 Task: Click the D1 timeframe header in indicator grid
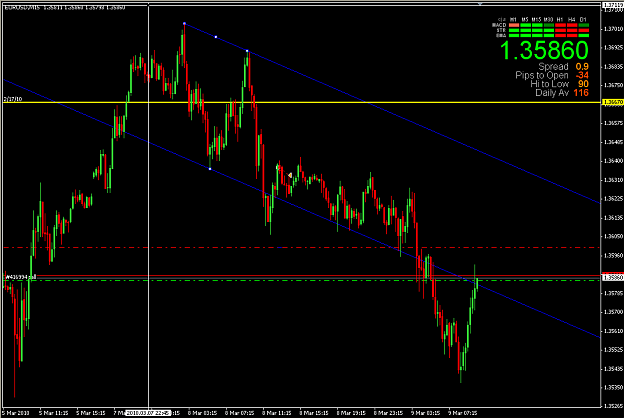[x=583, y=20]
